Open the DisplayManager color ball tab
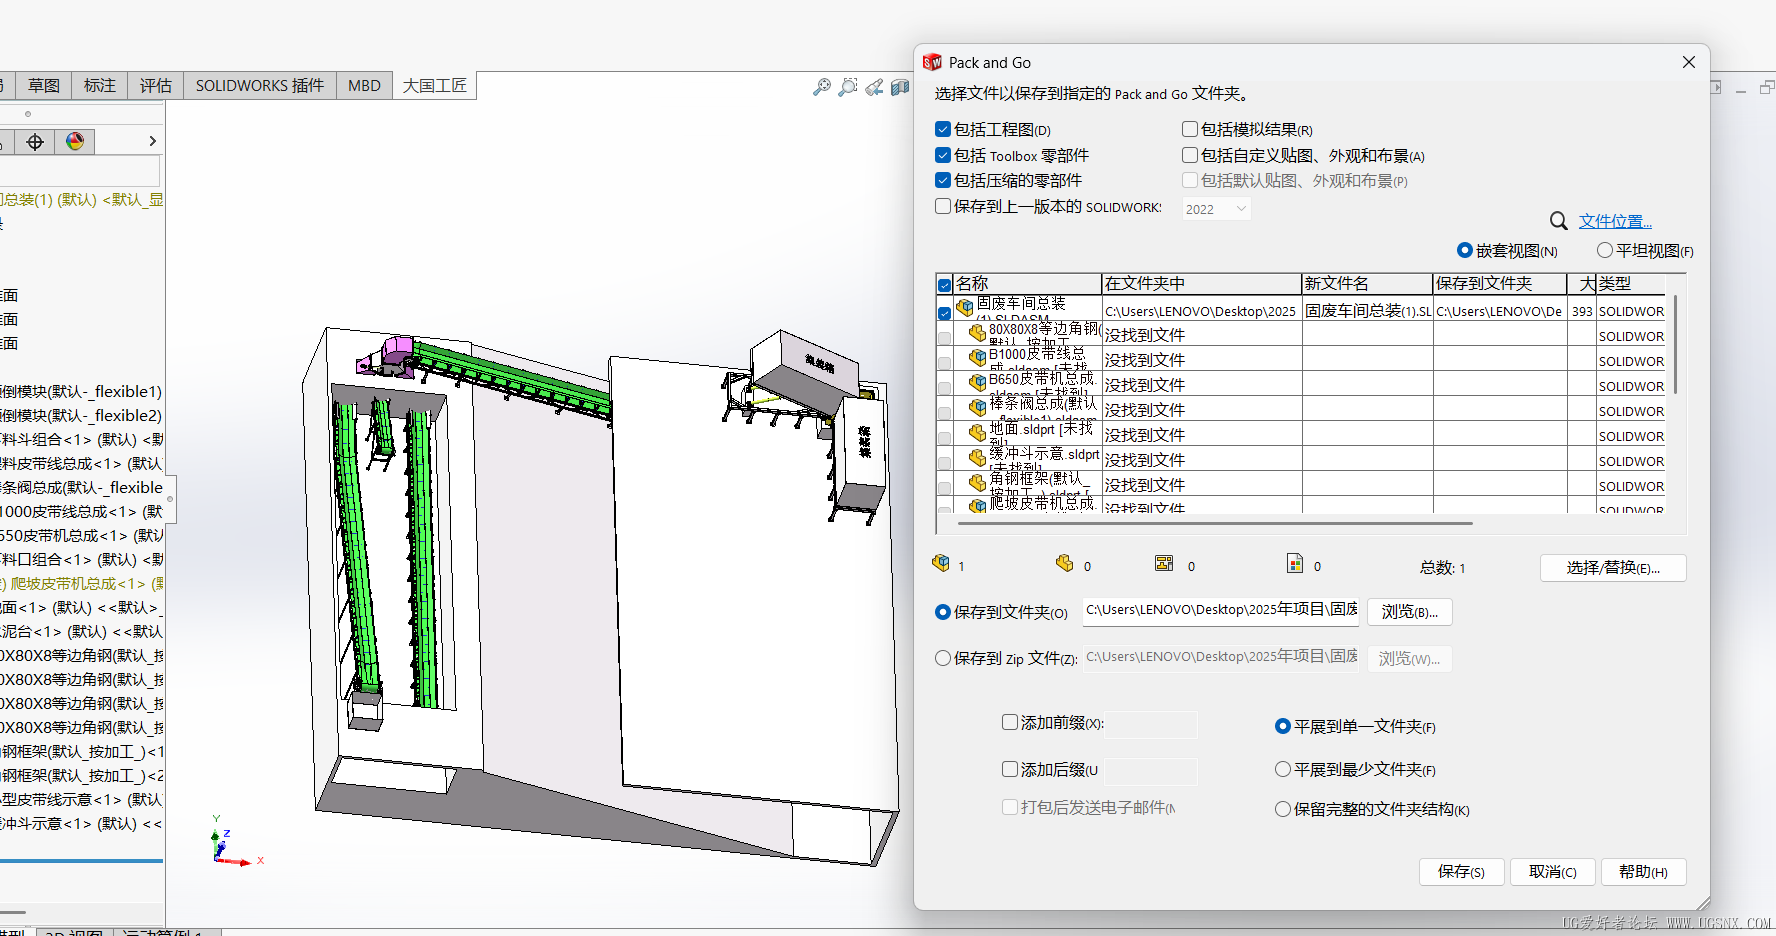Viewport: 1776px width, 936px height. pyautogui.click(x=75, y=142)
